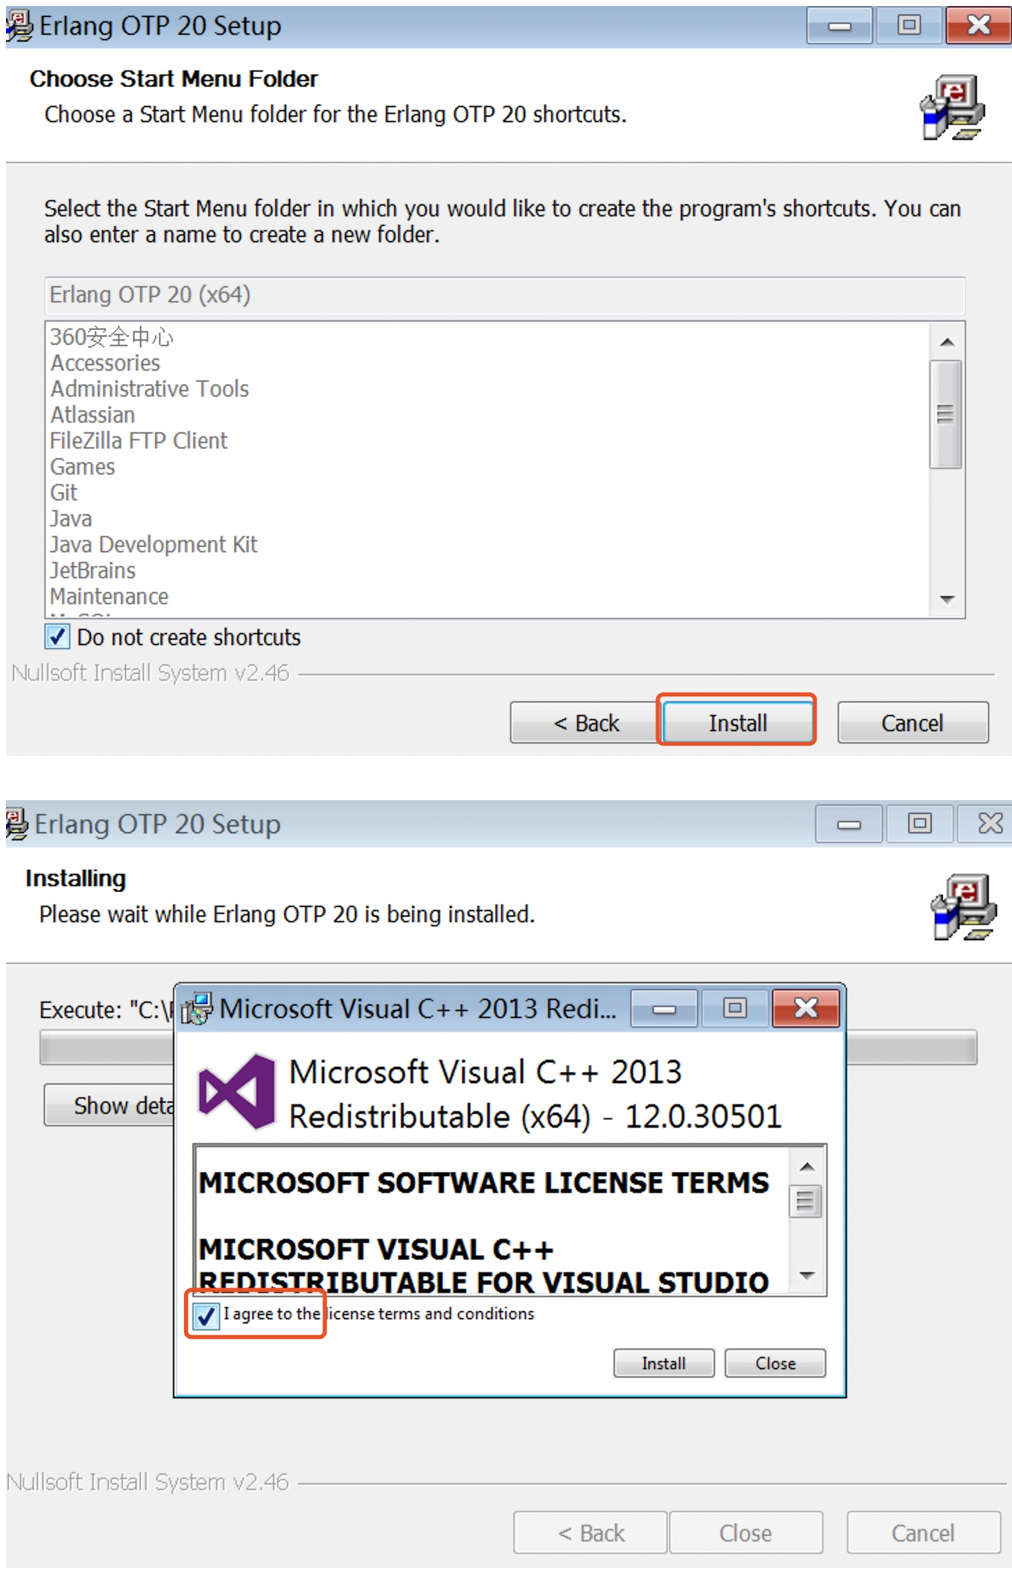Viewport: 1012px width, 1572px height.
Task: Select Games in folder list
Action: 82,467
